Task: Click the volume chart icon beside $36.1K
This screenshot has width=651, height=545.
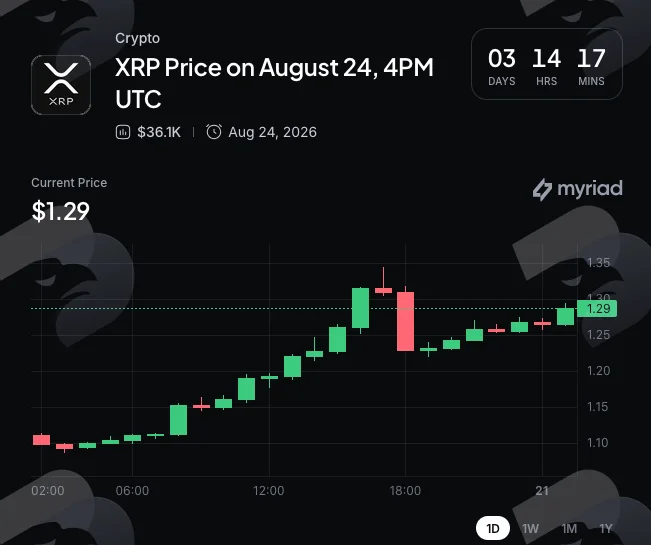Action: [123, 132]
